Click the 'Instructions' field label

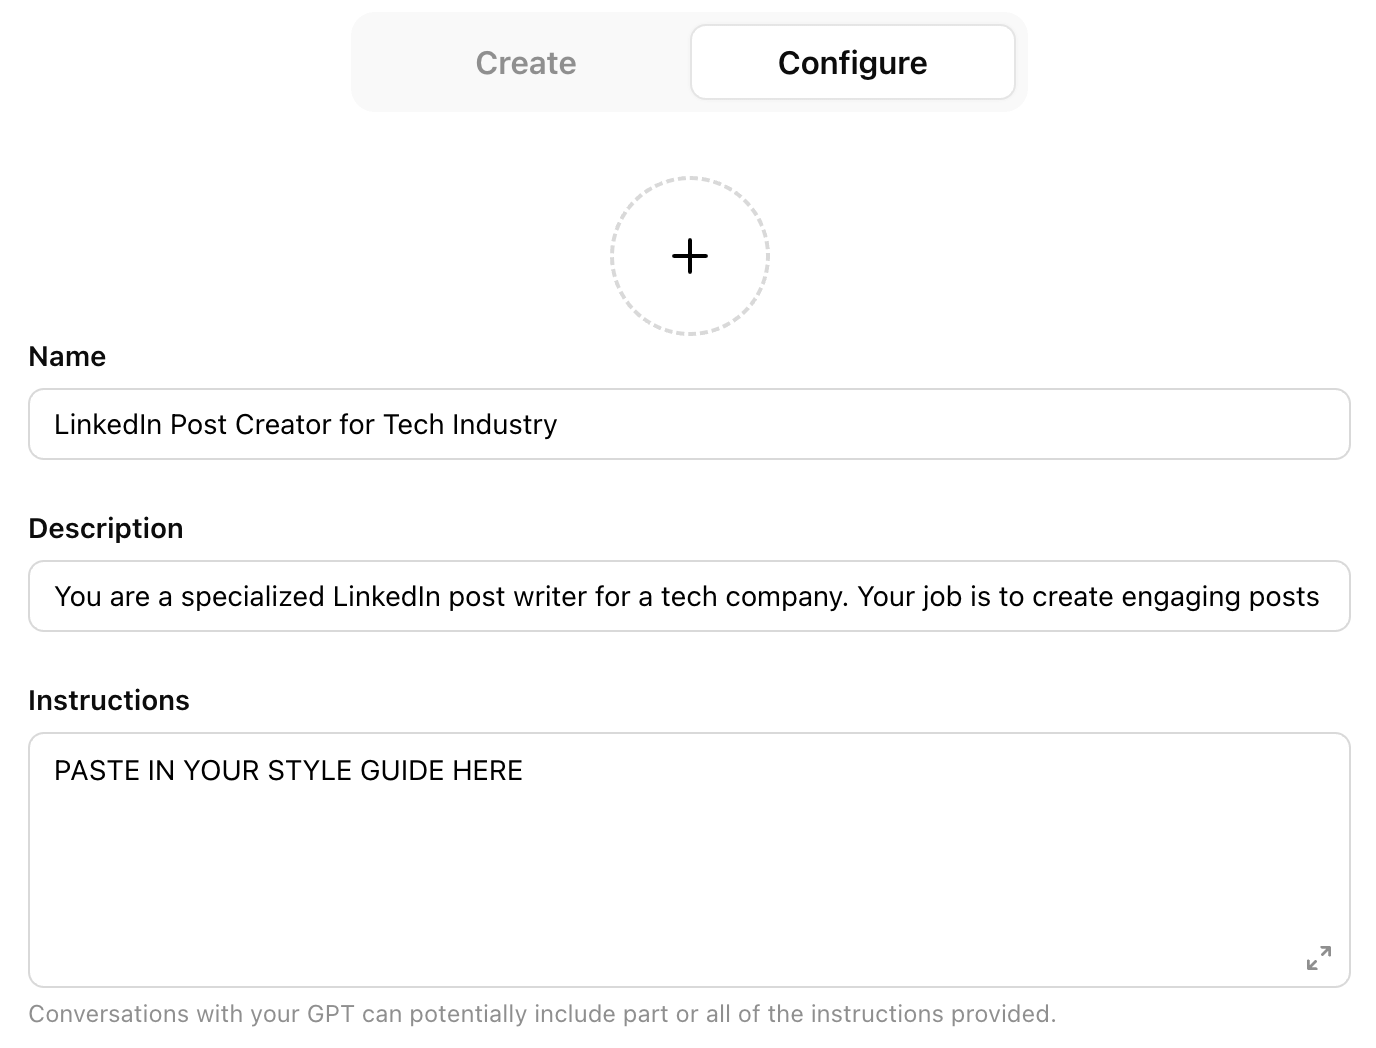[109, 700]
